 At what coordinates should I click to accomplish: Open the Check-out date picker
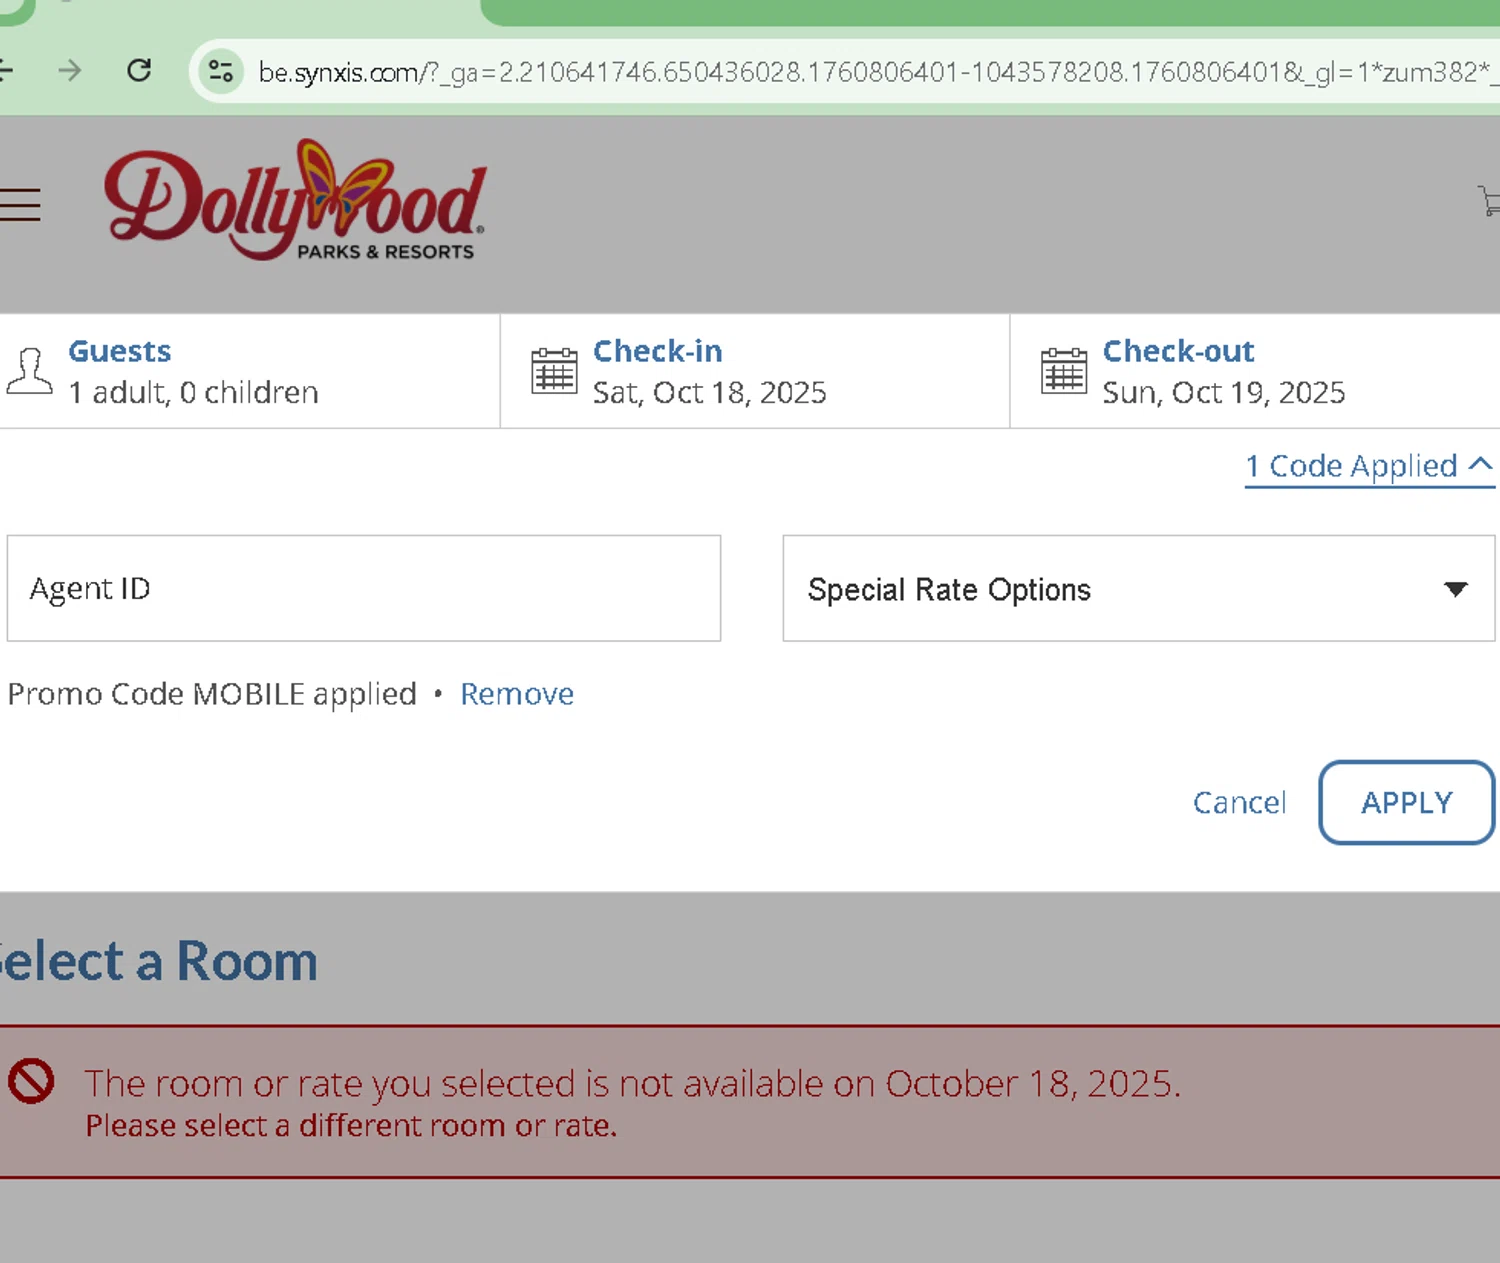(x=1255, y=371)
